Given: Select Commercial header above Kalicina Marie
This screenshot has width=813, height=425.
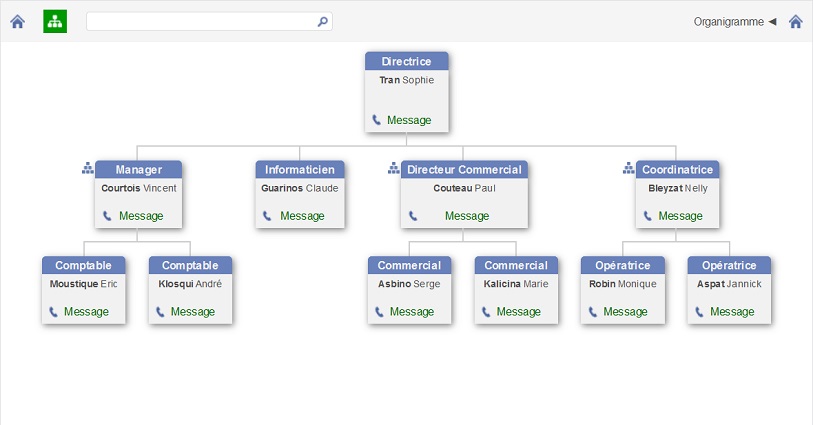Looking at the screenshot, I should [x=516, y=265].
